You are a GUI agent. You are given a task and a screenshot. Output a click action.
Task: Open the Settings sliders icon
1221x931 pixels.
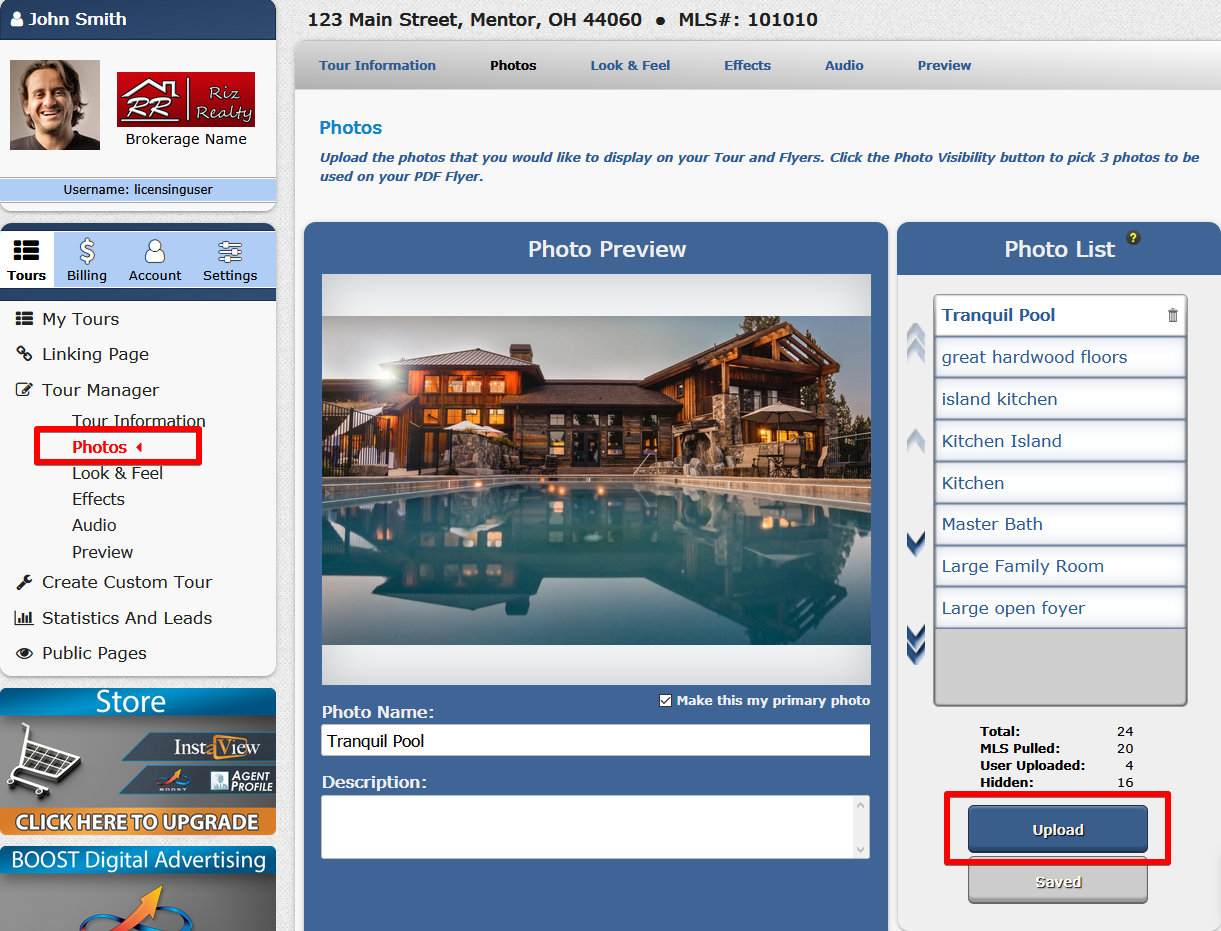[x=230, y=251]
